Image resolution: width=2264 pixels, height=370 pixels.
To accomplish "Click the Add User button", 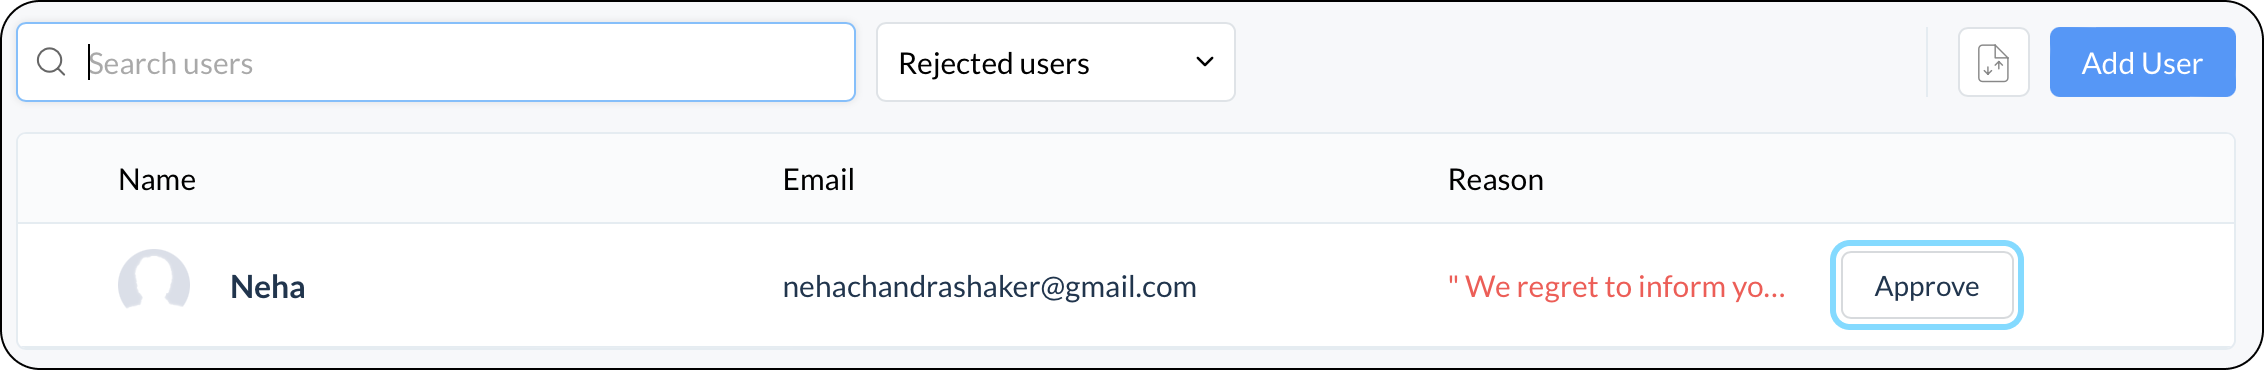I will 2142,62.
